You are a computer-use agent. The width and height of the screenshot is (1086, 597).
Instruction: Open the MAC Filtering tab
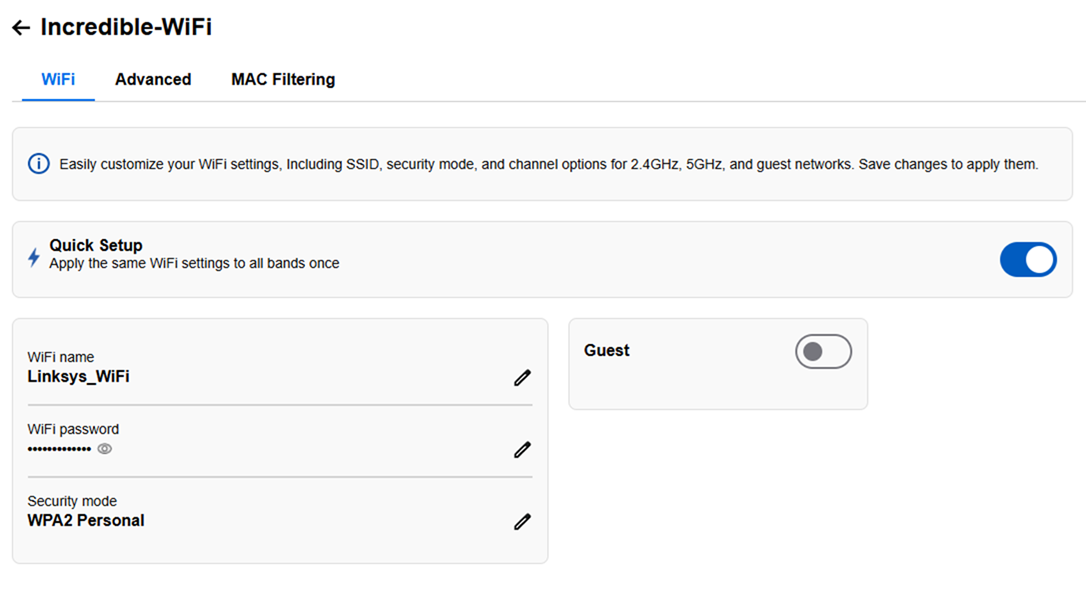click(283, 79)
